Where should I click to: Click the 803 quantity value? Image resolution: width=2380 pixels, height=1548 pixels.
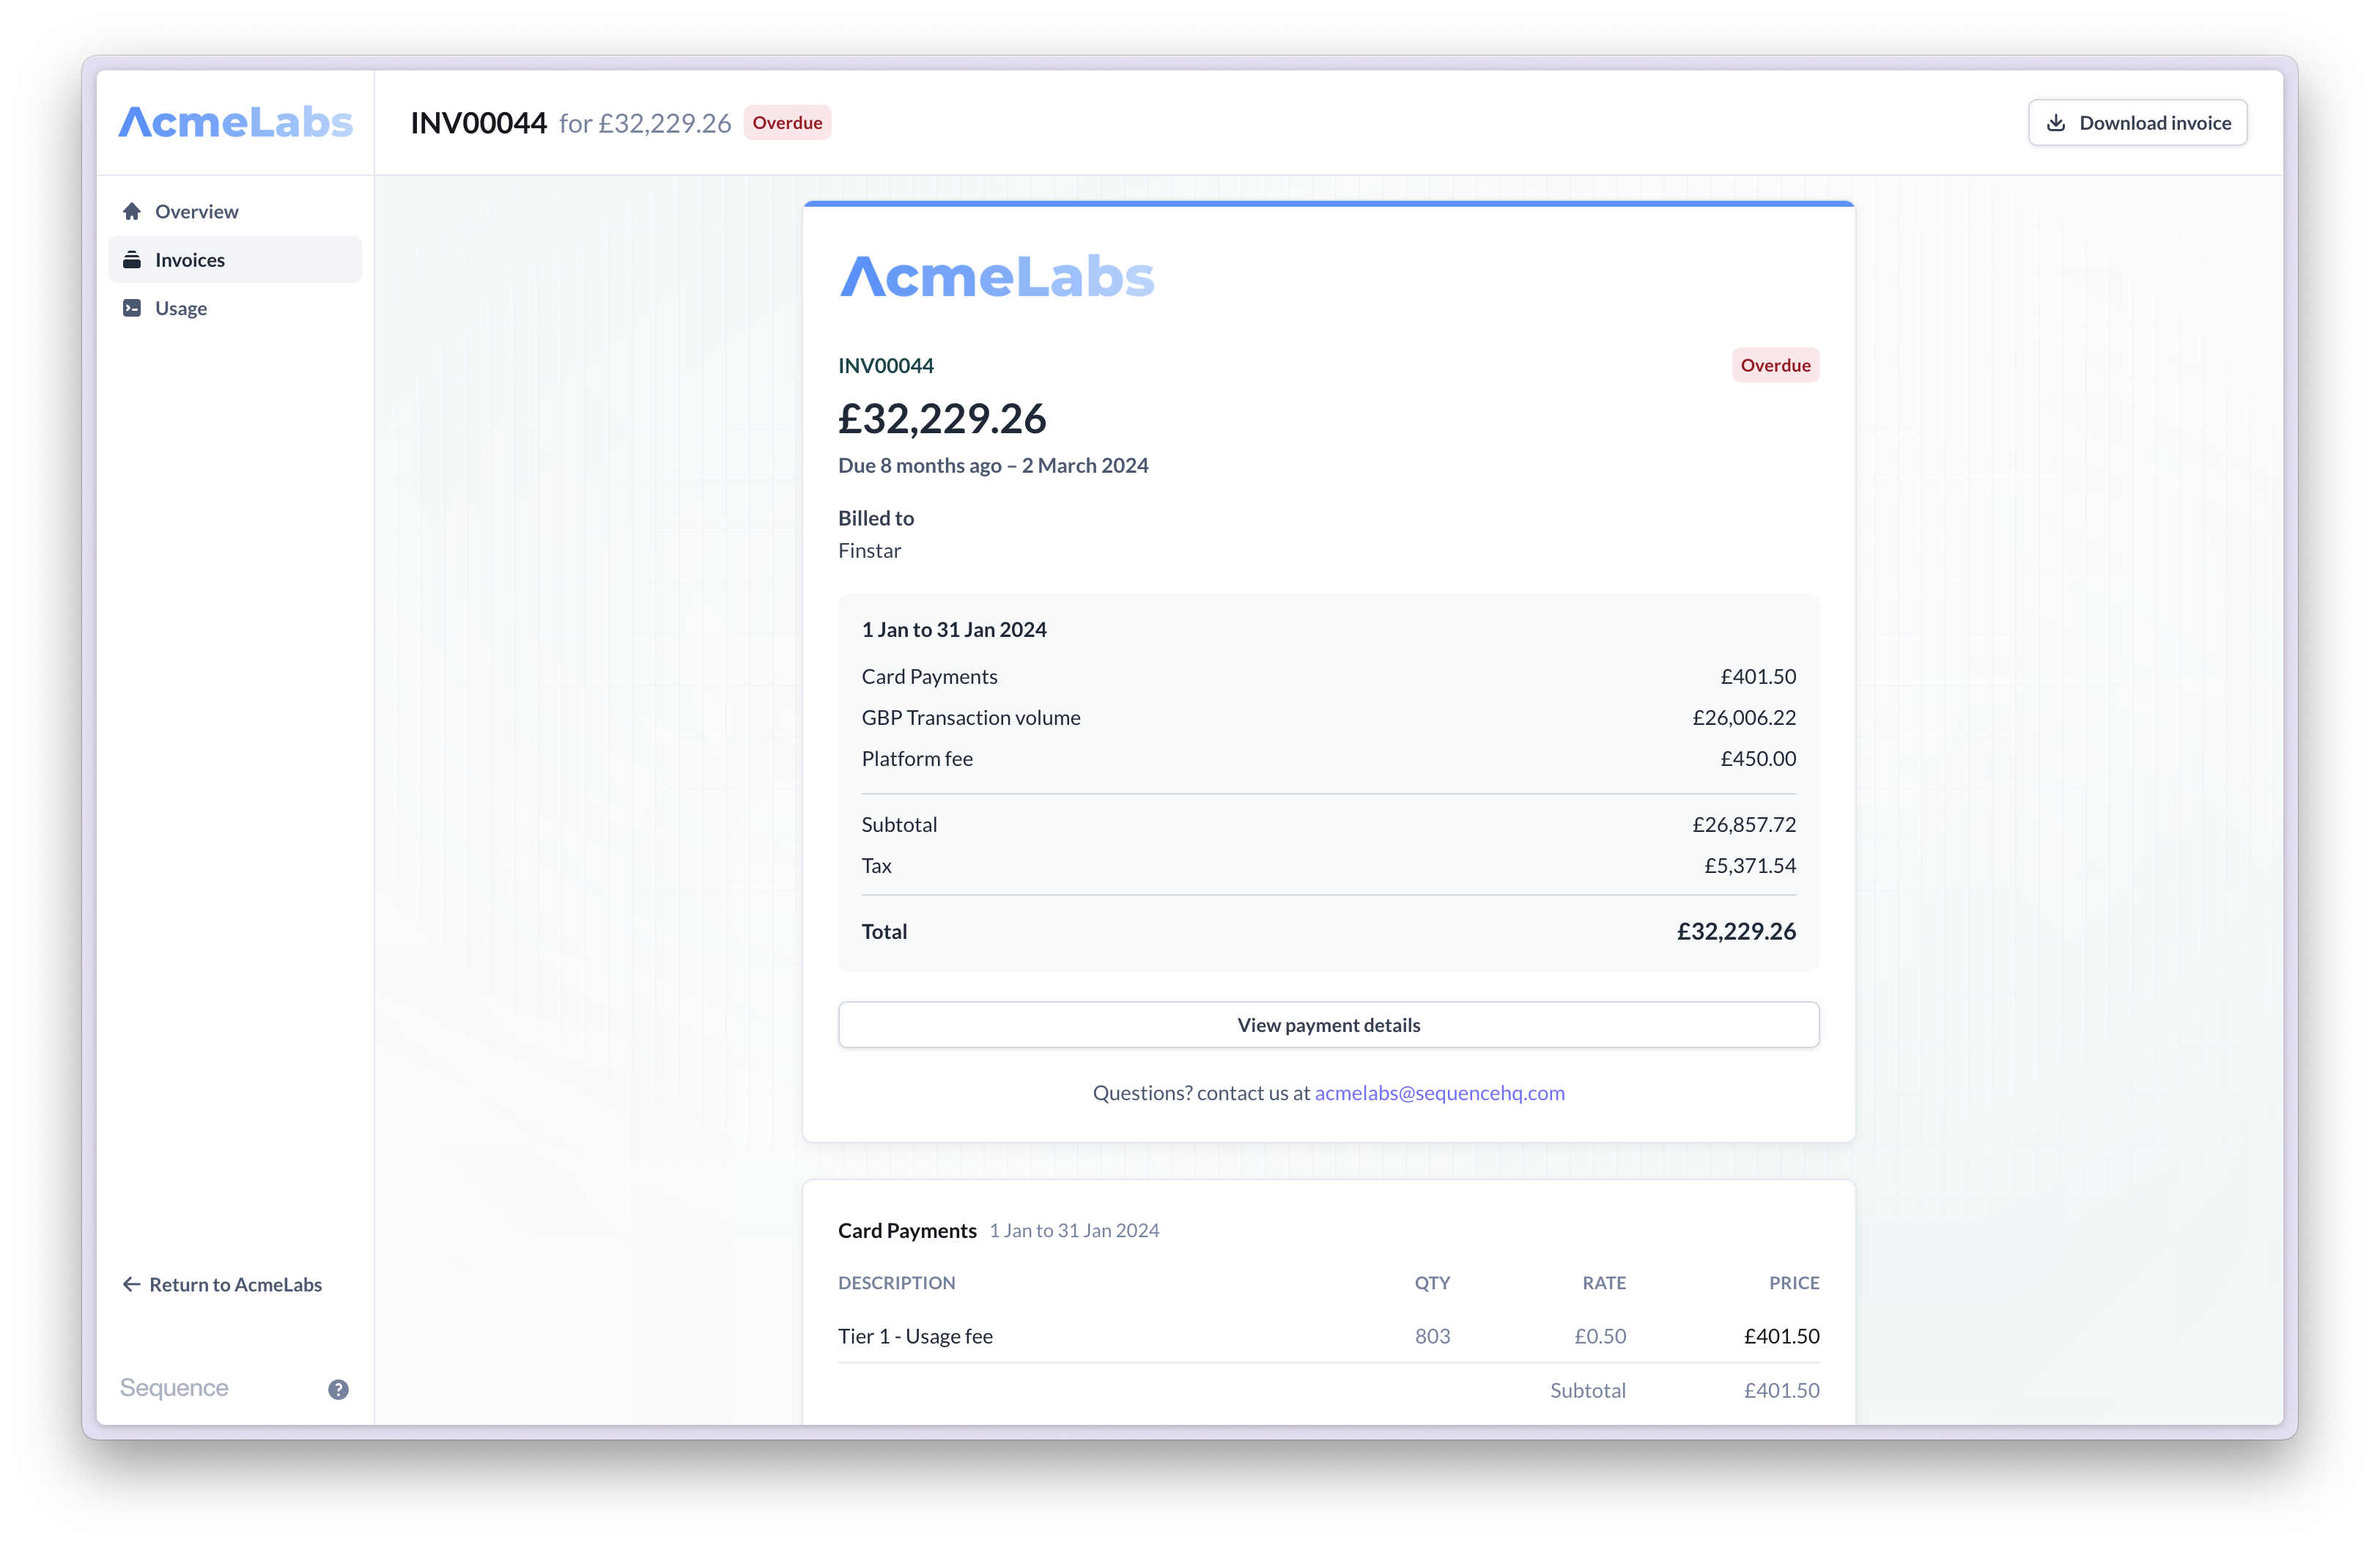pos(1432,1337)
